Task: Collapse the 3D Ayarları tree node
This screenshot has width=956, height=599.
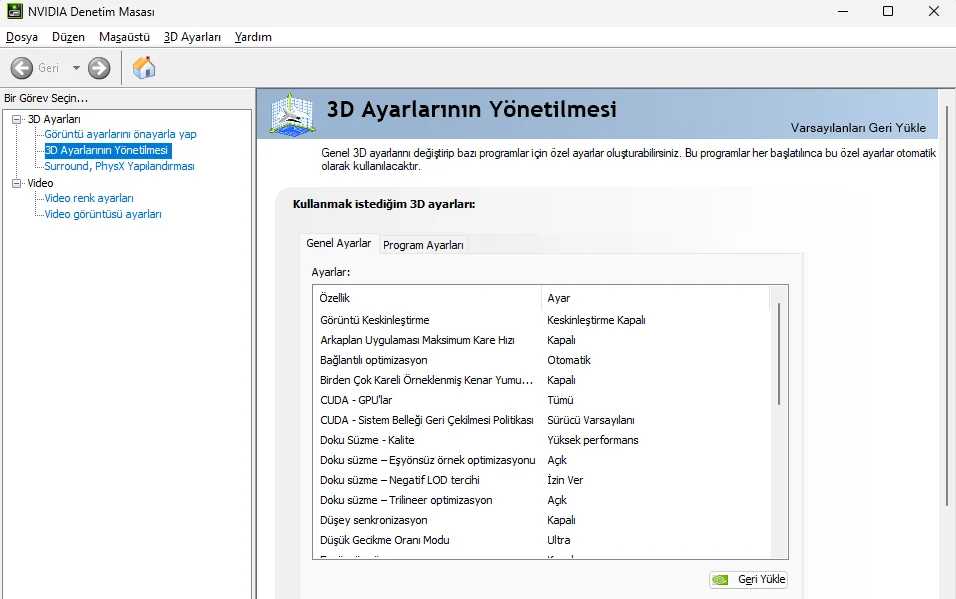Action: 16,119
